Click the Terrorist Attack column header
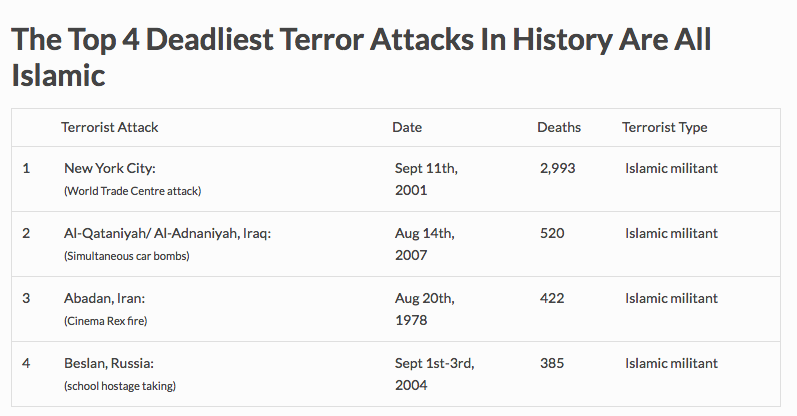797x416 pixels. pyautogui.click(x=110, y=127)
